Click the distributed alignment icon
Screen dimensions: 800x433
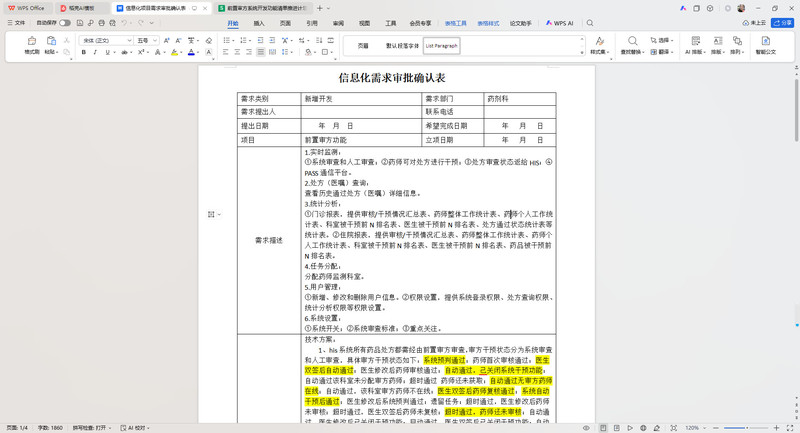click(x=272, y=52)
